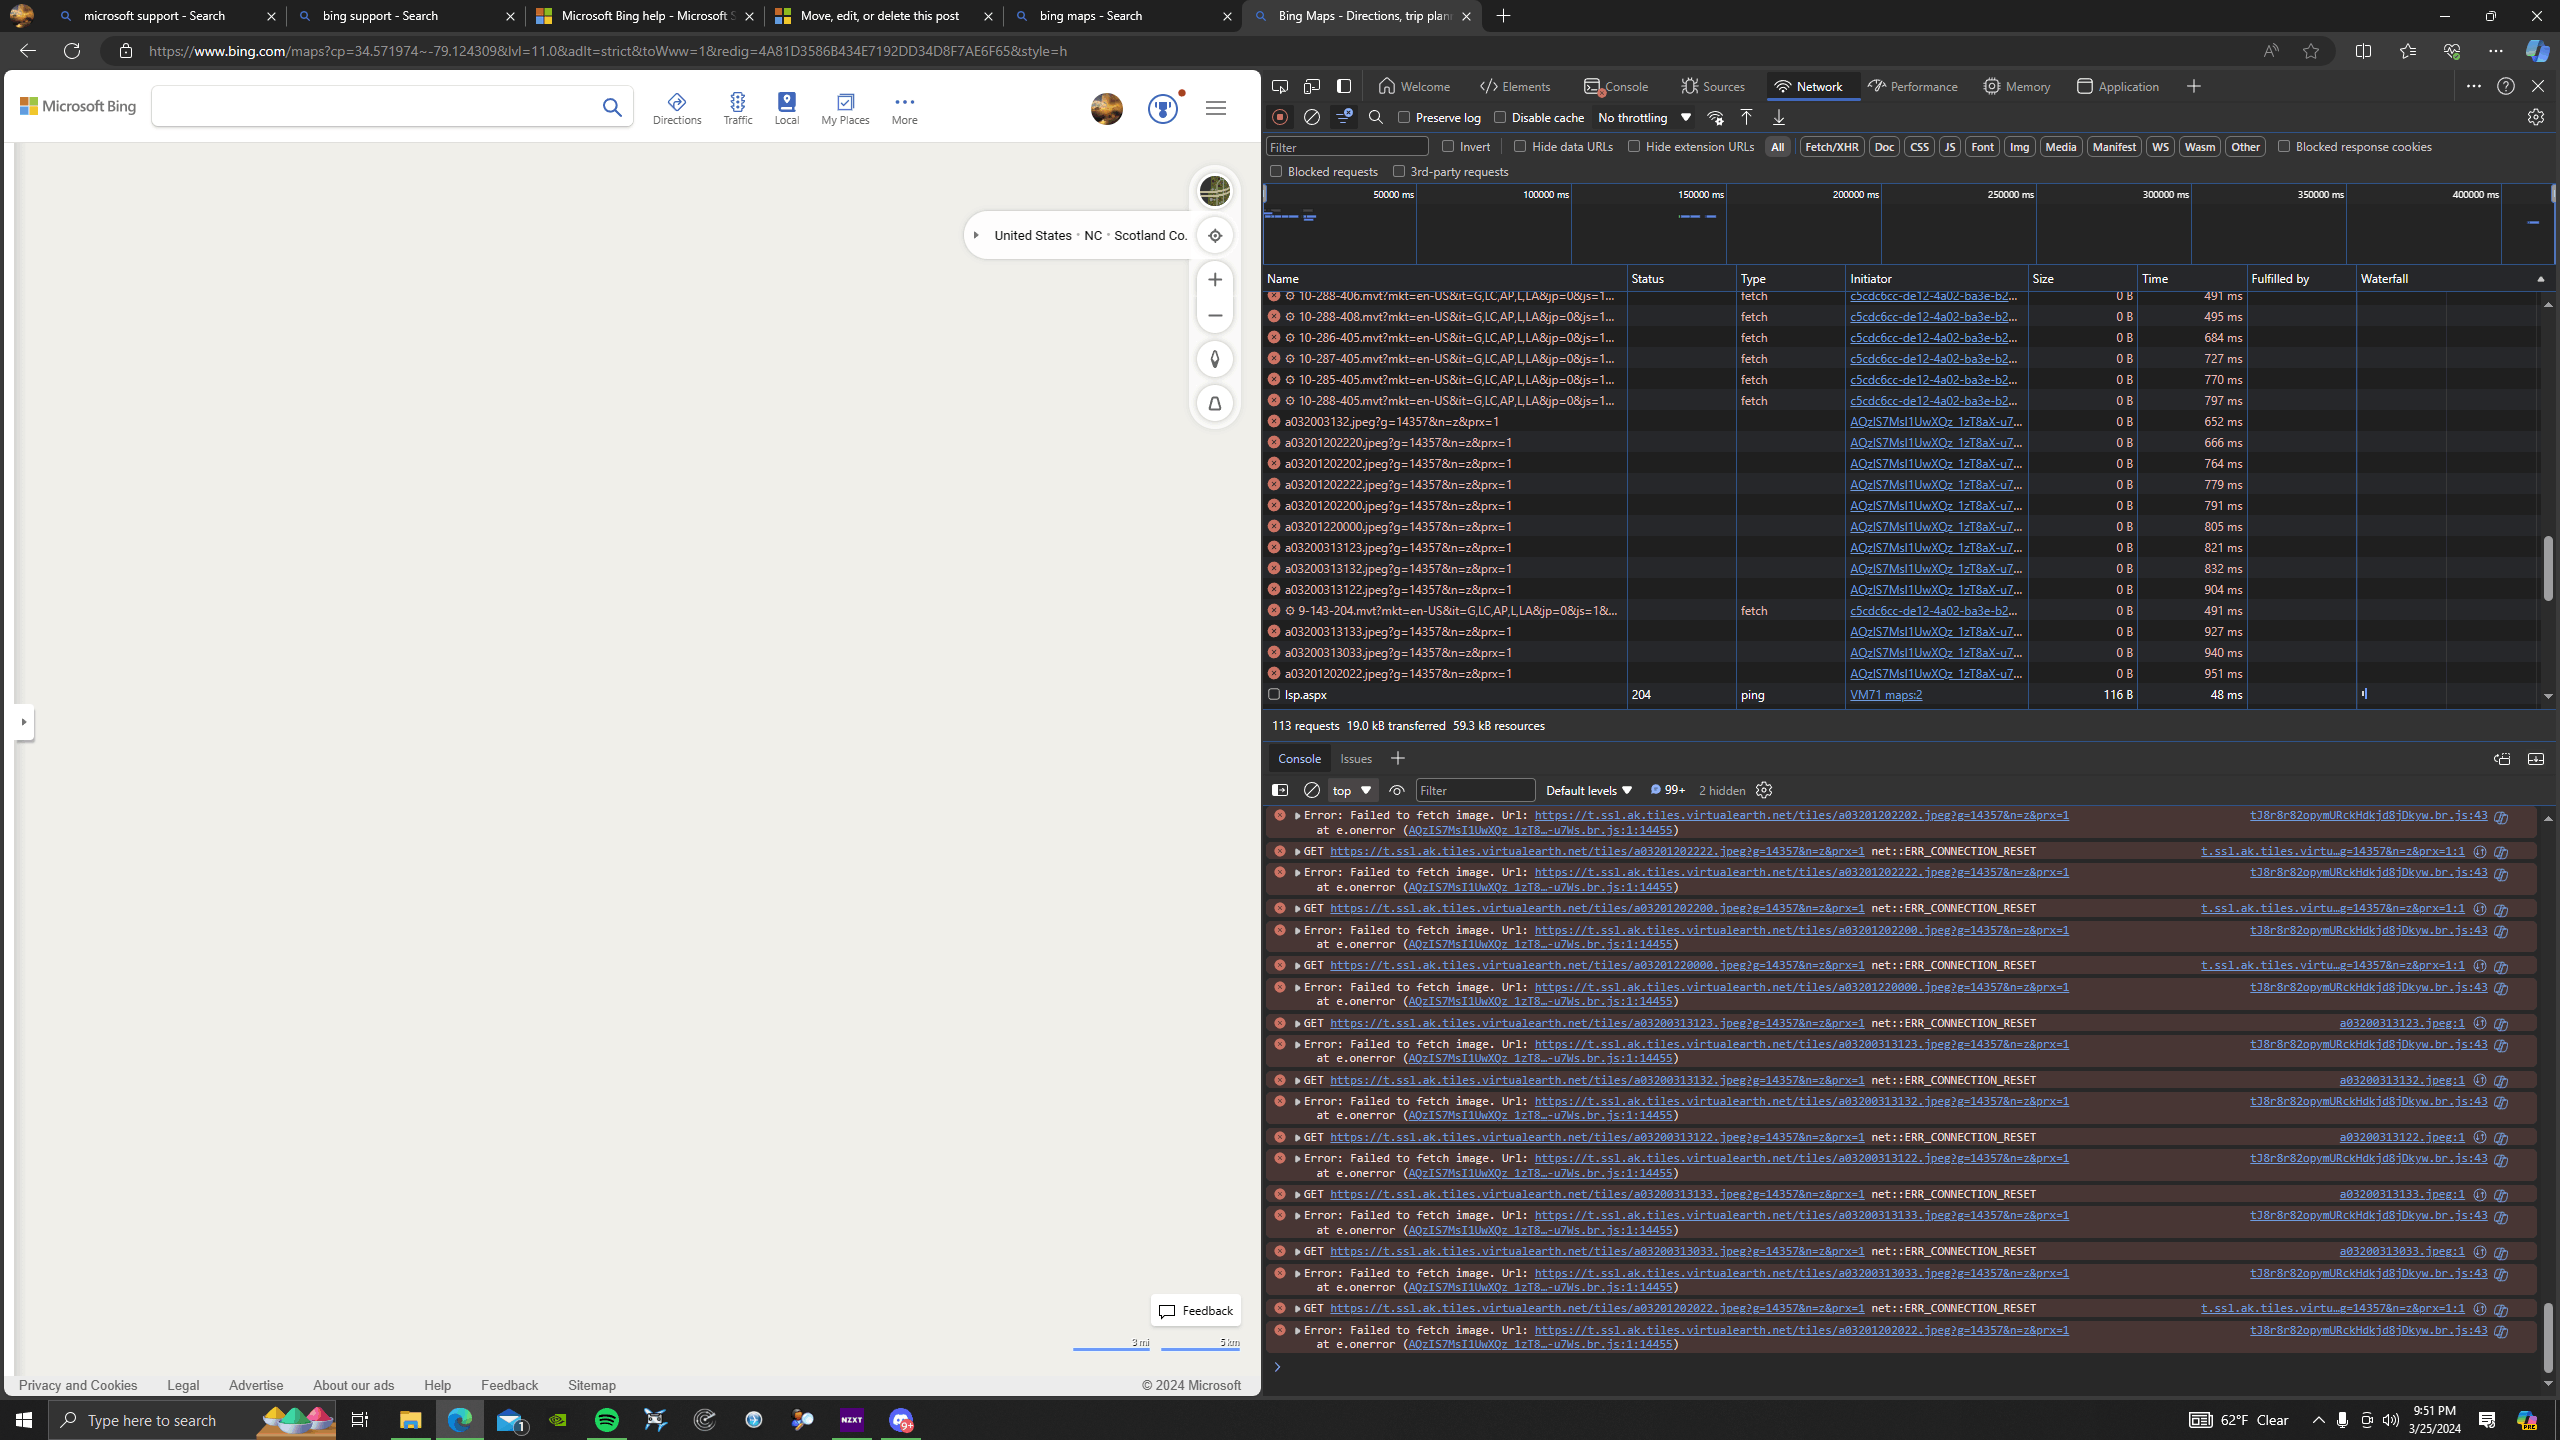Viewport: 2560px width, 1440px height.
Task: Check the Invert filter checkbox
Action: (x=1448, y=146)
